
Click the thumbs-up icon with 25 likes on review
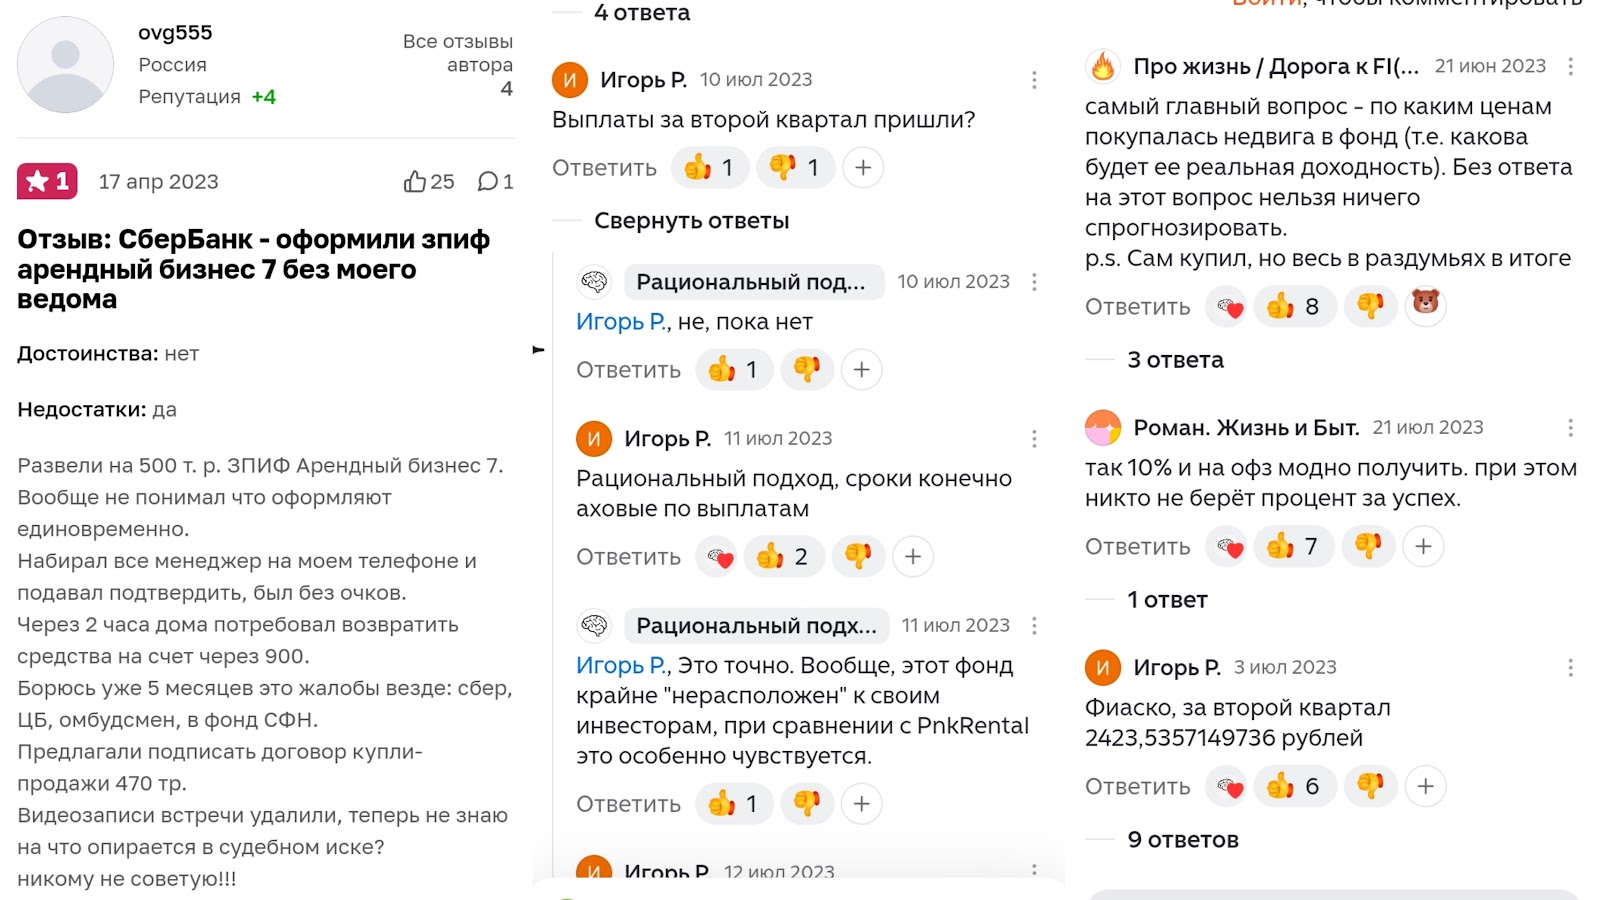click(x=415, y=181)
